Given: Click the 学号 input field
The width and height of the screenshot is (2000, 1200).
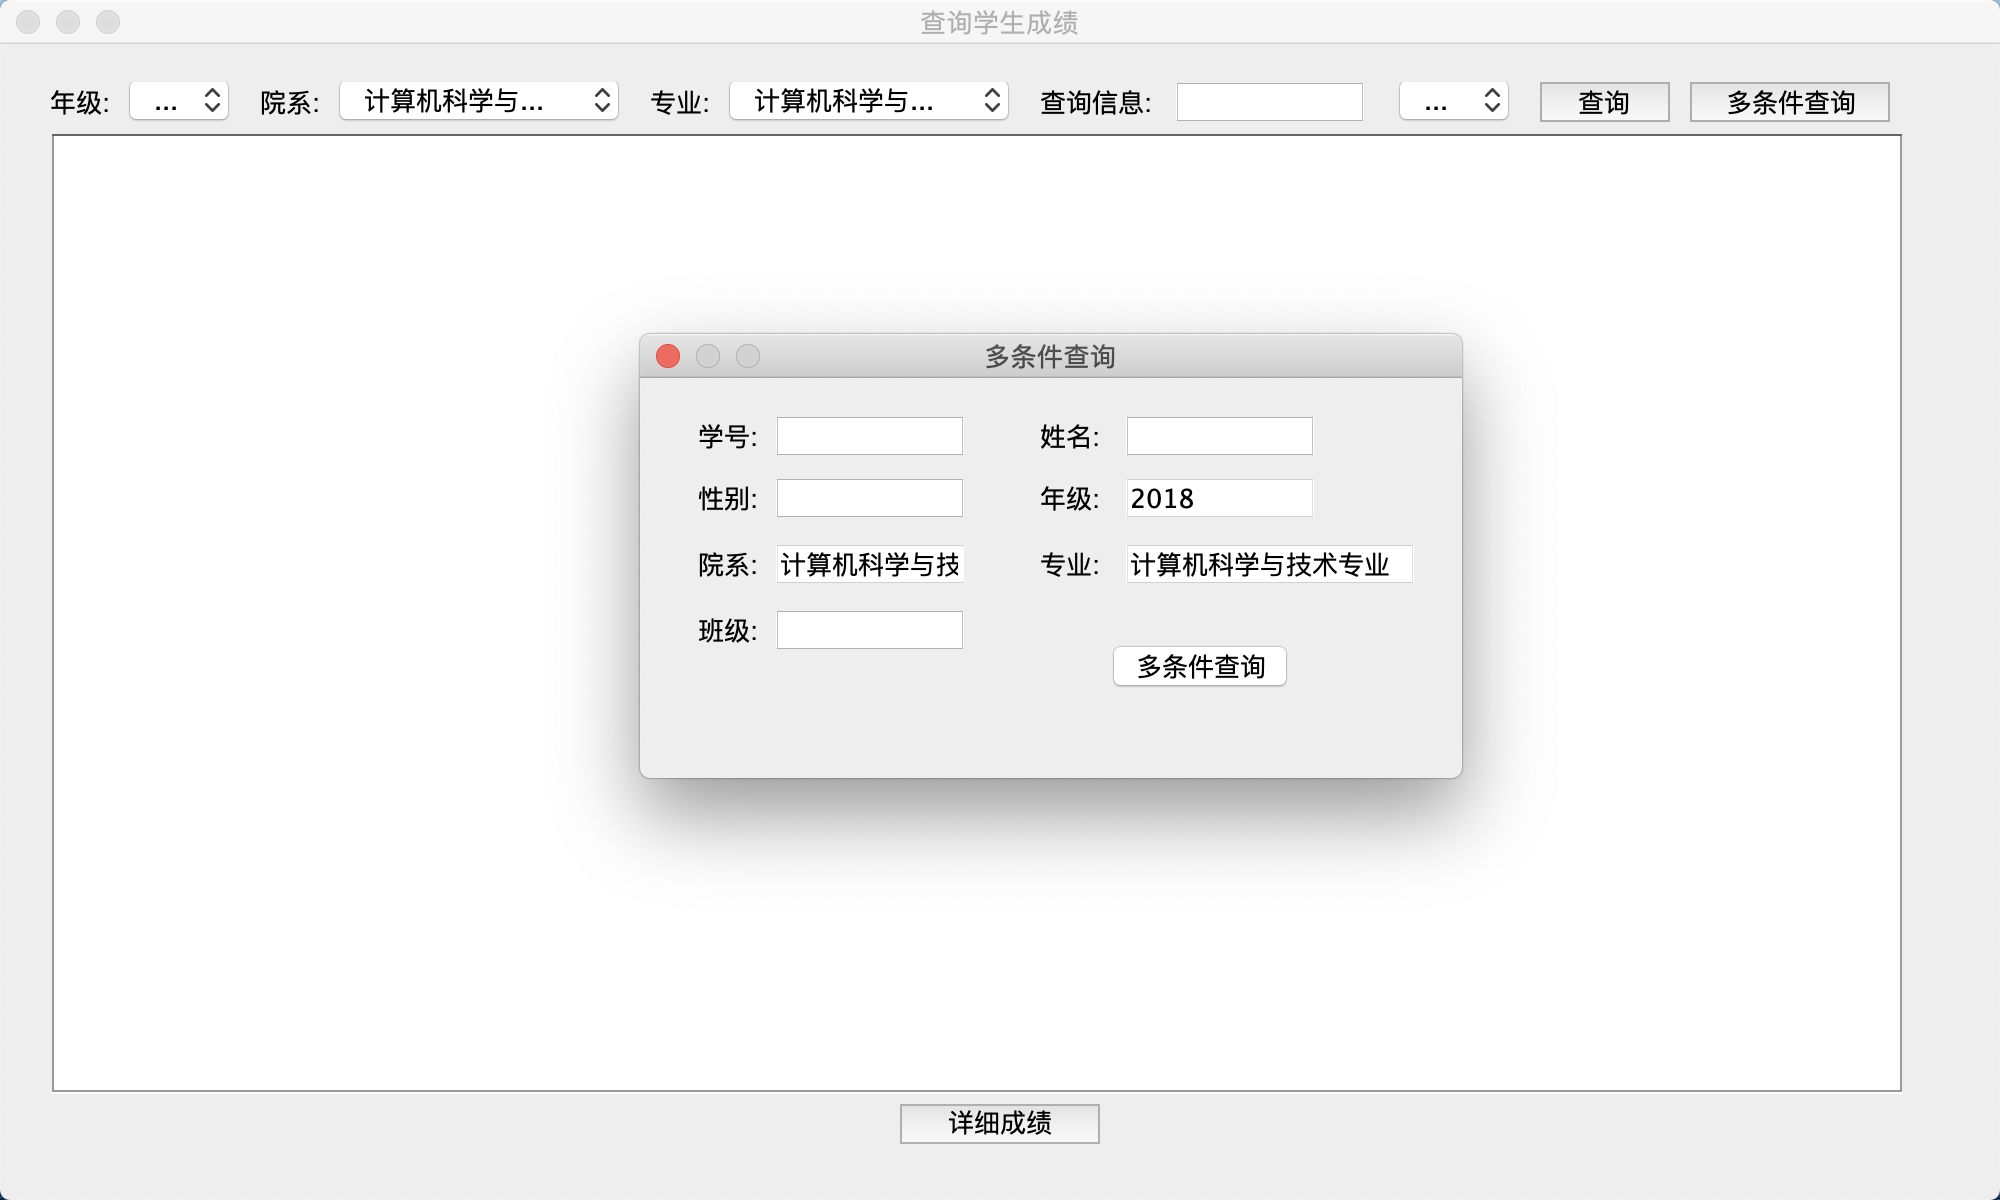Looking at the screenshot, I should coord(869,435).
